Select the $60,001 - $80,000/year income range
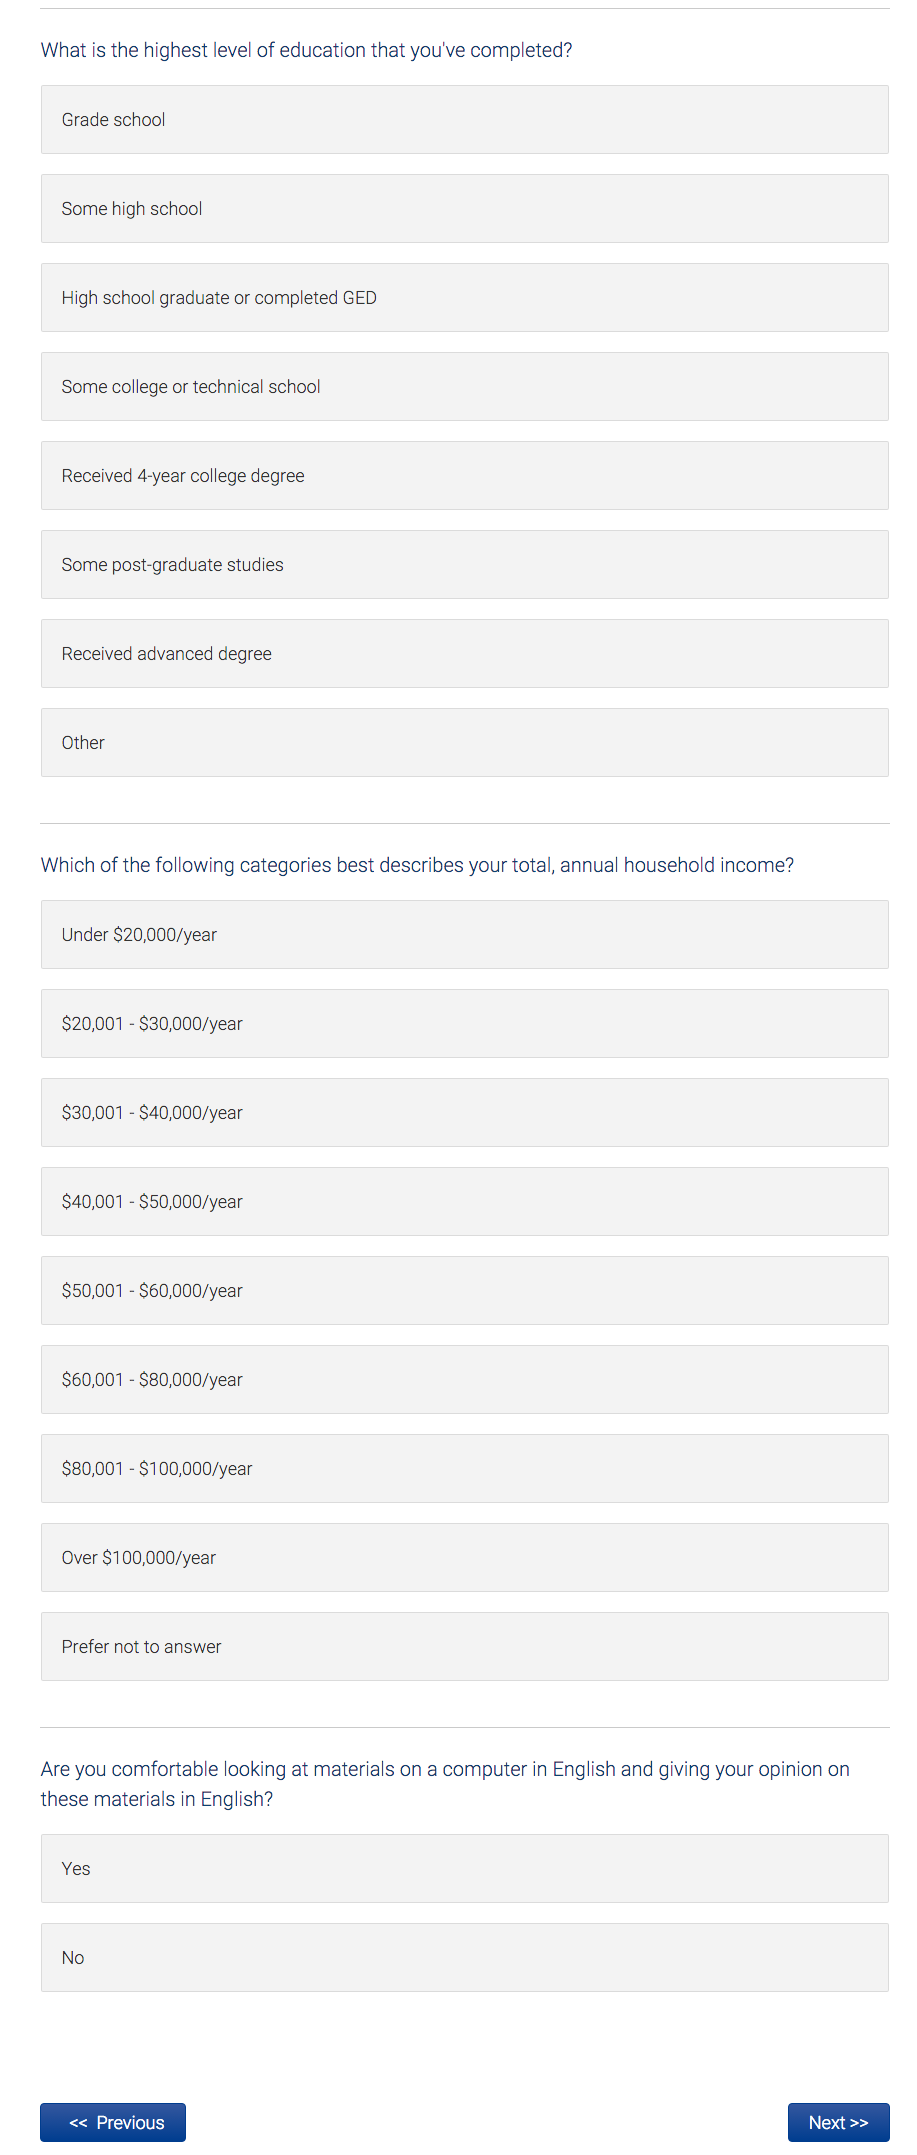Viewport: 917px width, 2155px height. 464,1380
